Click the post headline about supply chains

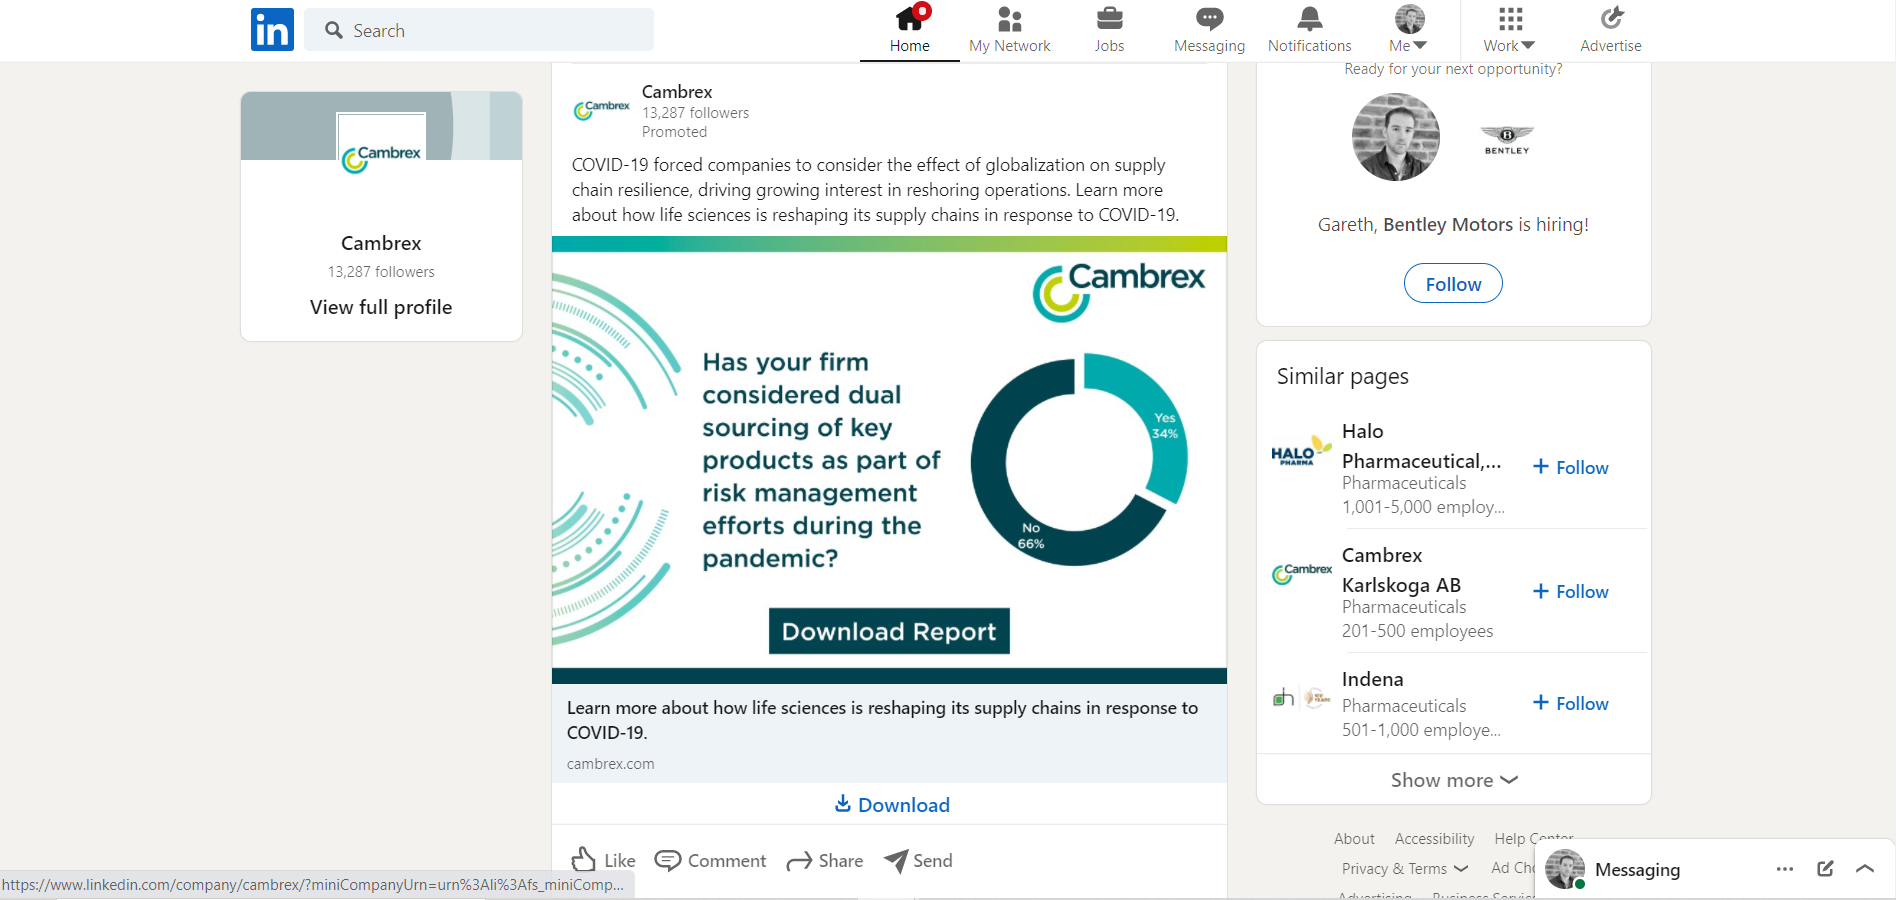[x=882, y=720]
